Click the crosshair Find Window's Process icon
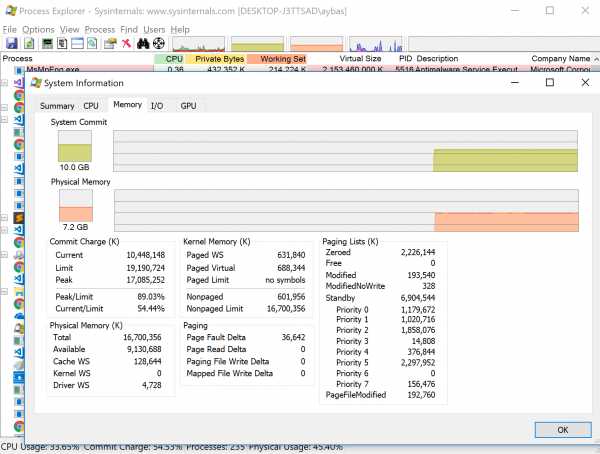Viewport: 600px width, 454px height. point(159,43)
